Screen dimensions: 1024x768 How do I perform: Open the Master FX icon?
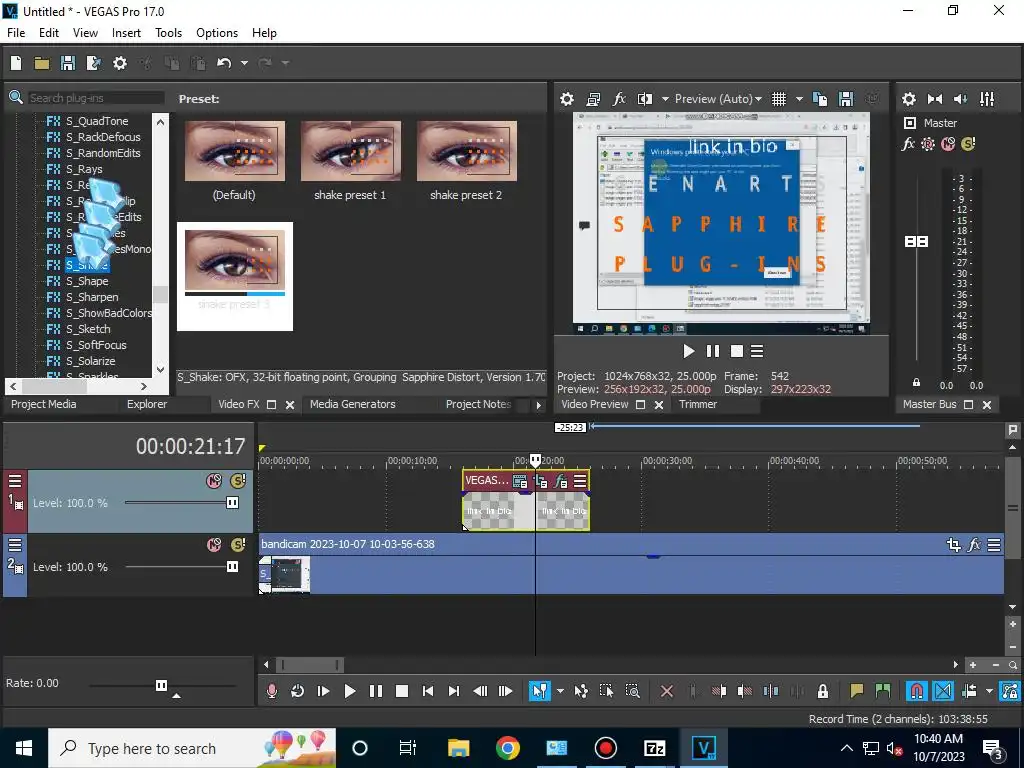908,144
